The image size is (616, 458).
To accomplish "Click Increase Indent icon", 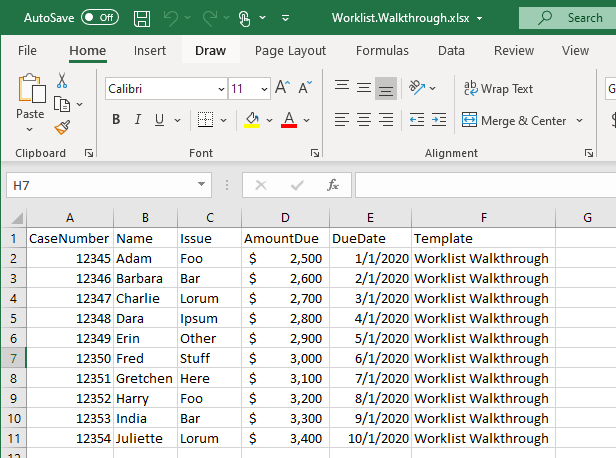I will point(438,120).
